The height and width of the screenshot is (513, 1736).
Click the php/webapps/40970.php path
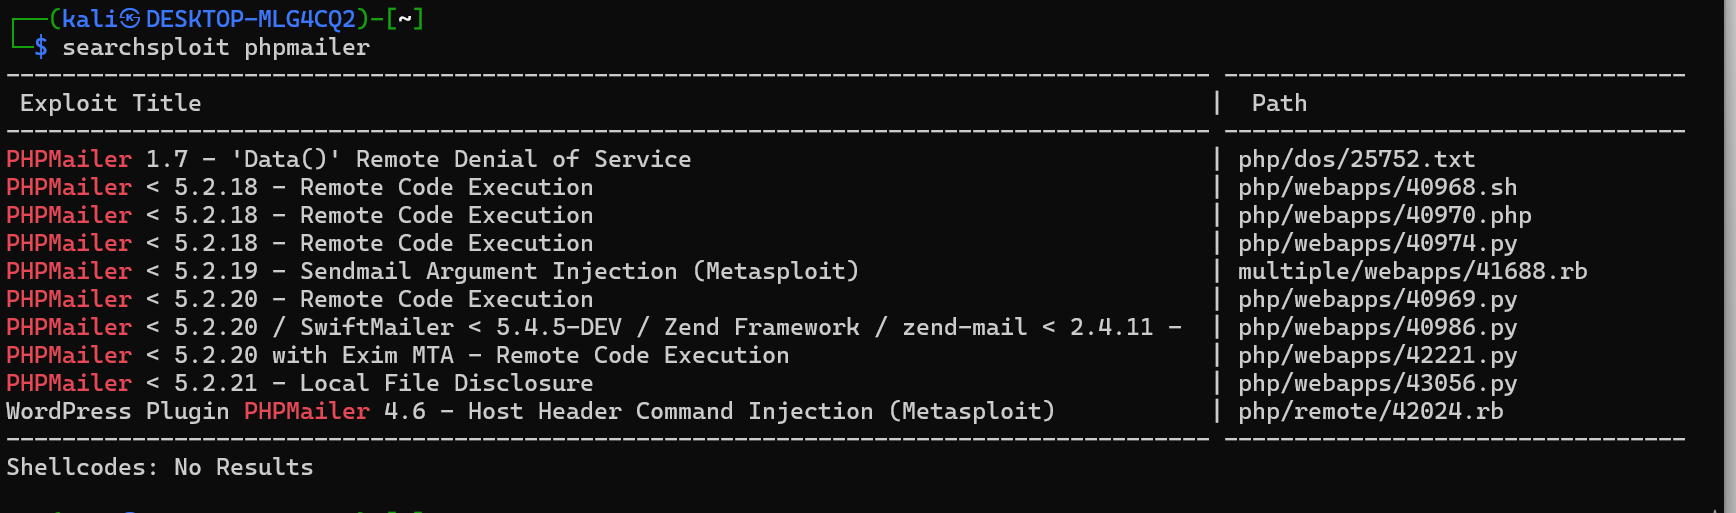1384,215
